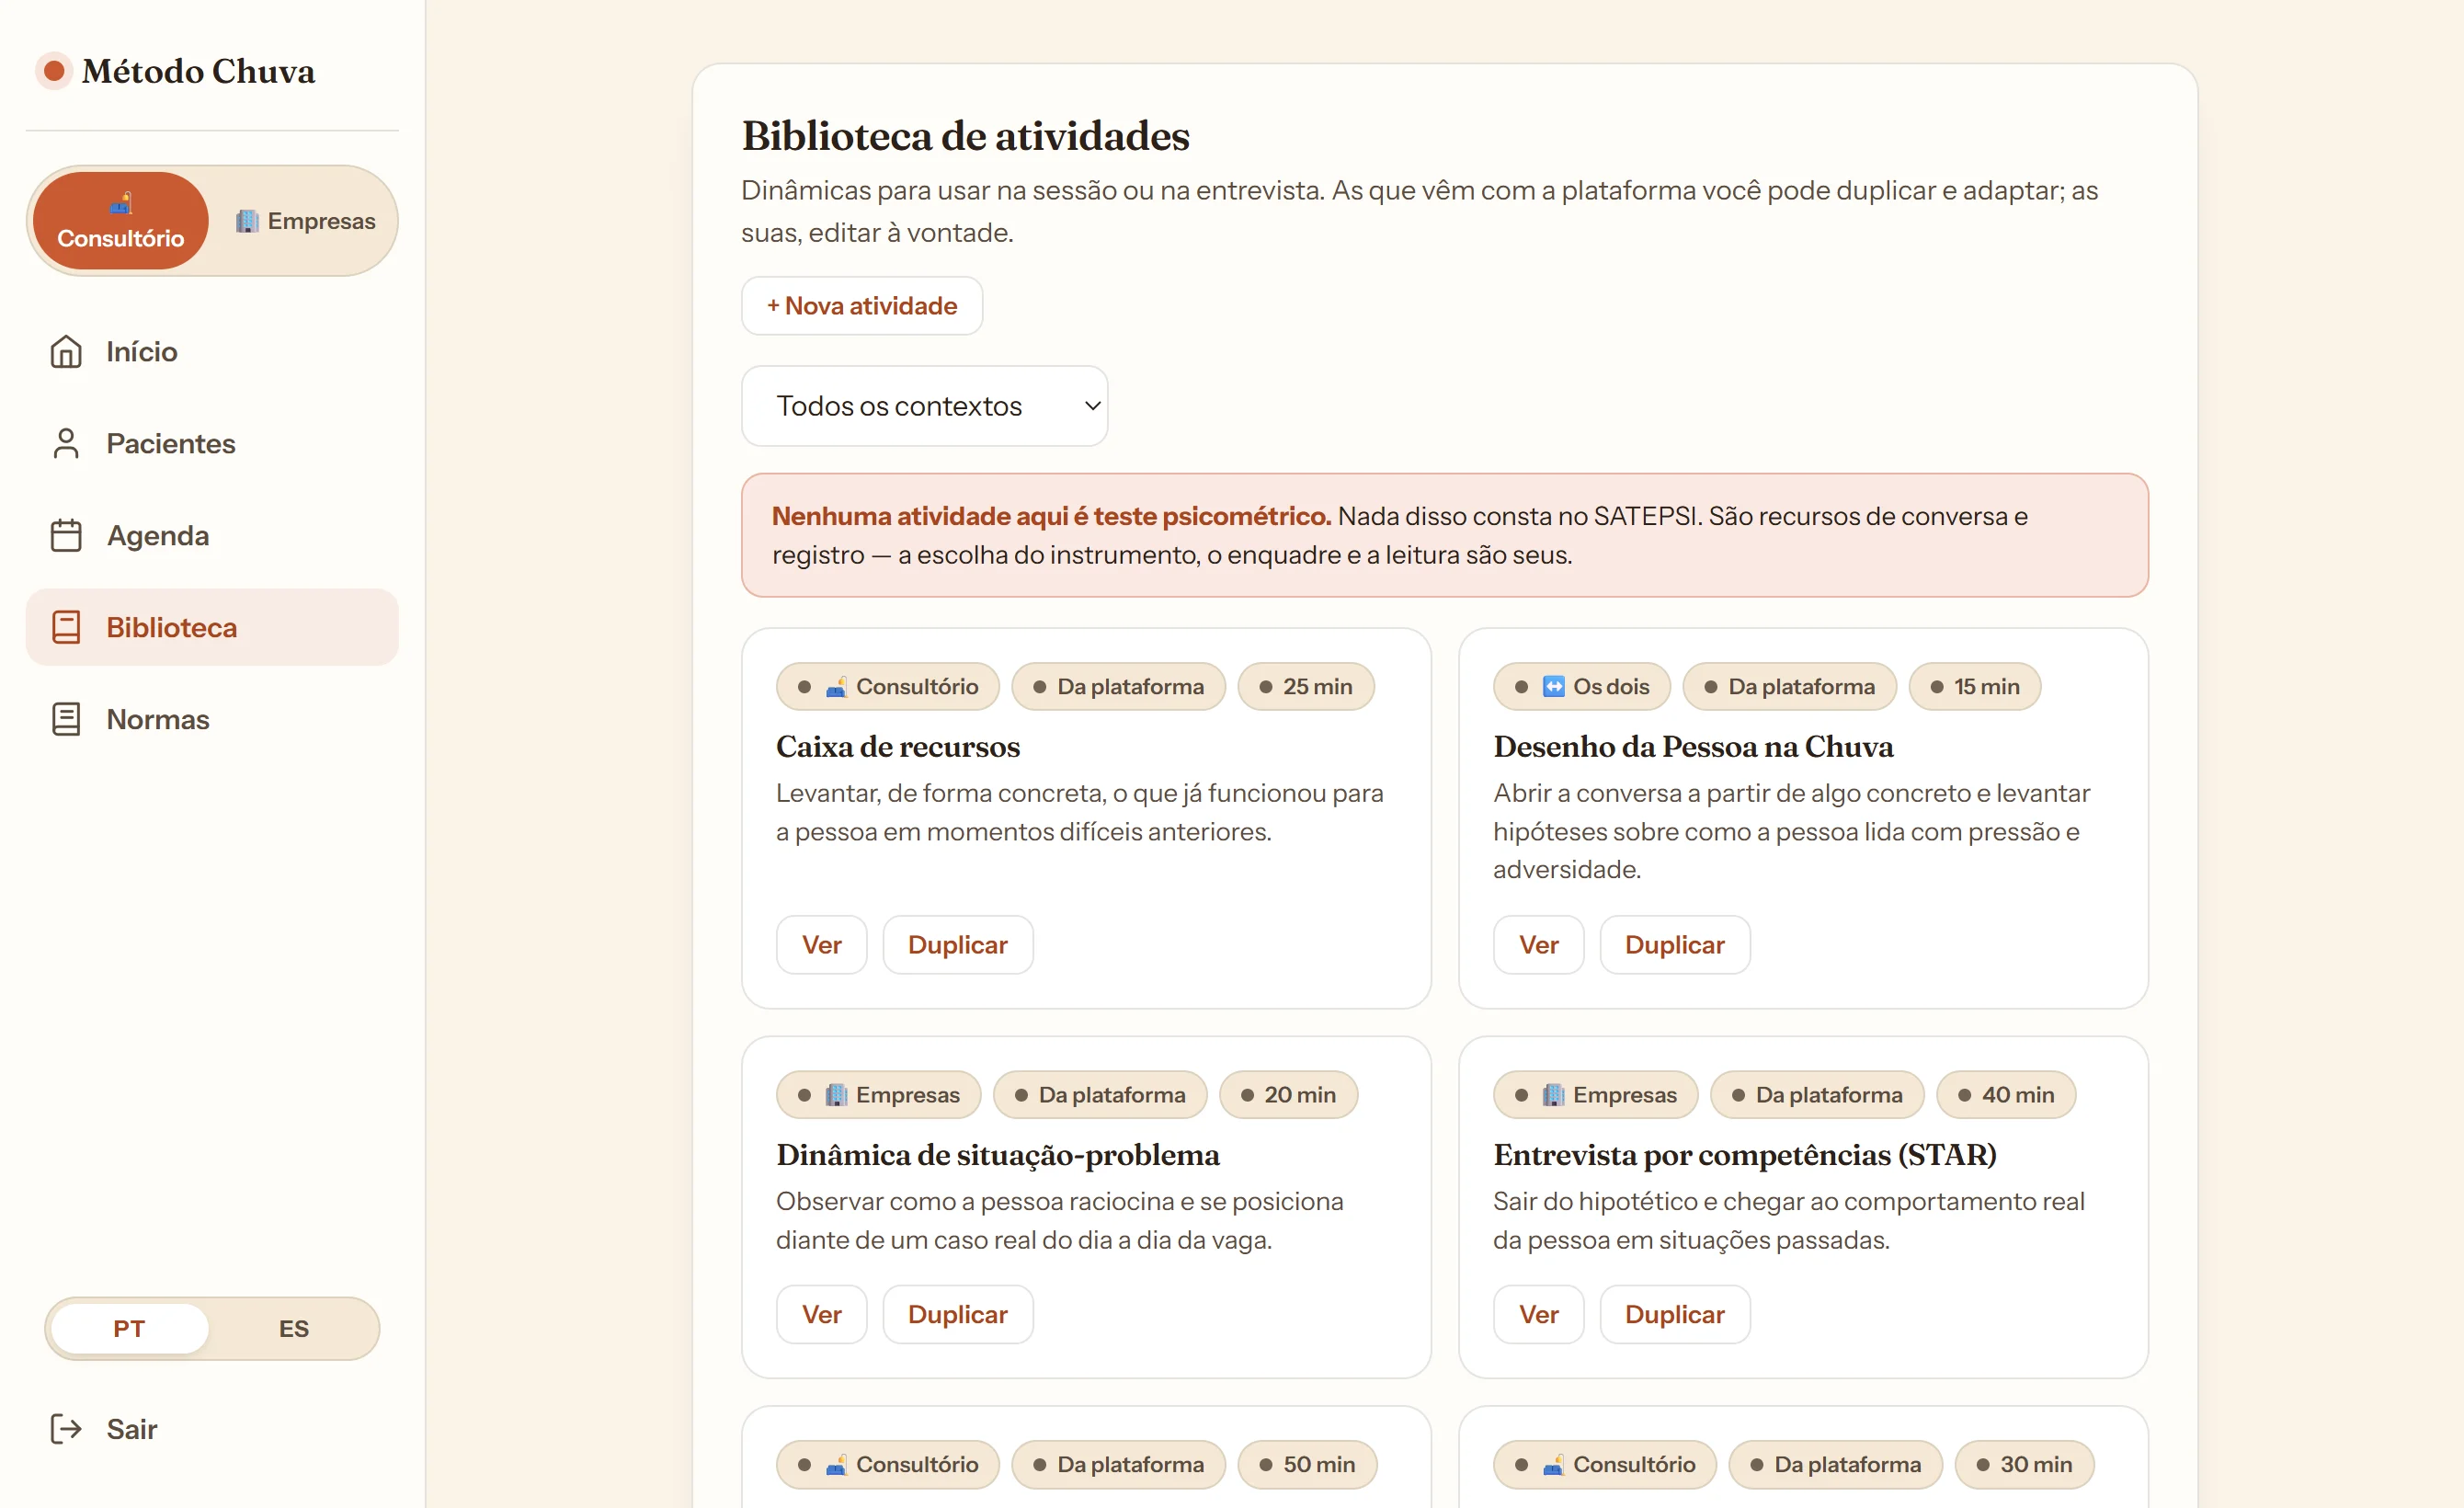Select ES language
The width and height of the screenshot is (2464, 1508).
(x=294, y=1329)
